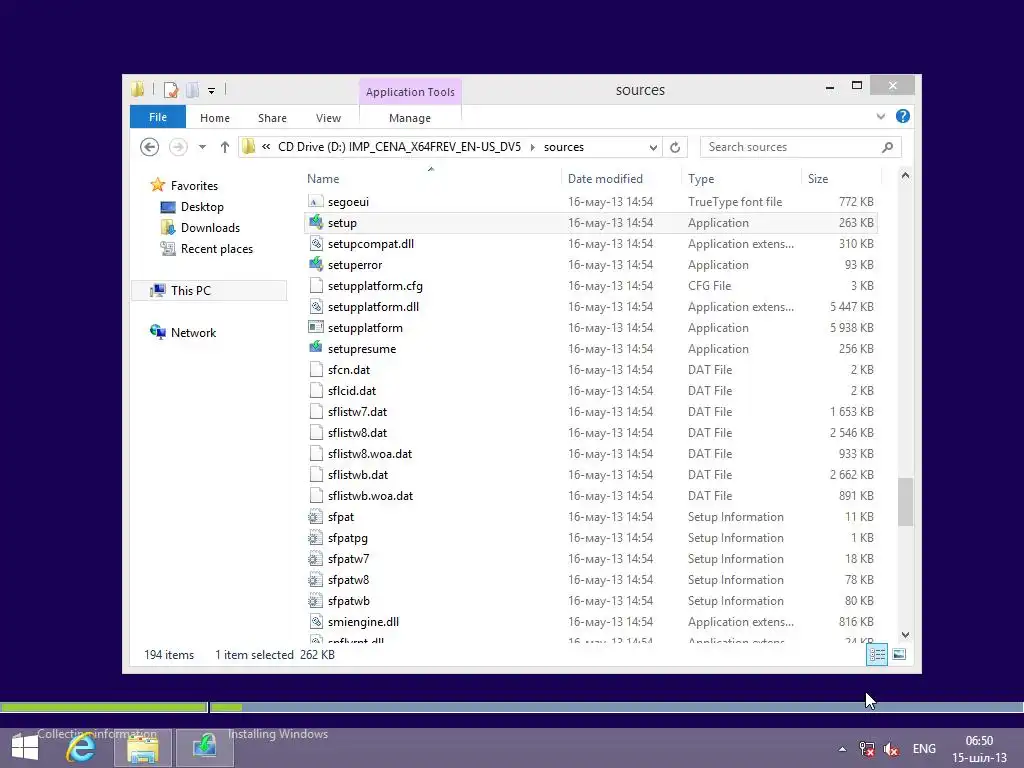Open File Explorer taskbar button

click(143, 748)
